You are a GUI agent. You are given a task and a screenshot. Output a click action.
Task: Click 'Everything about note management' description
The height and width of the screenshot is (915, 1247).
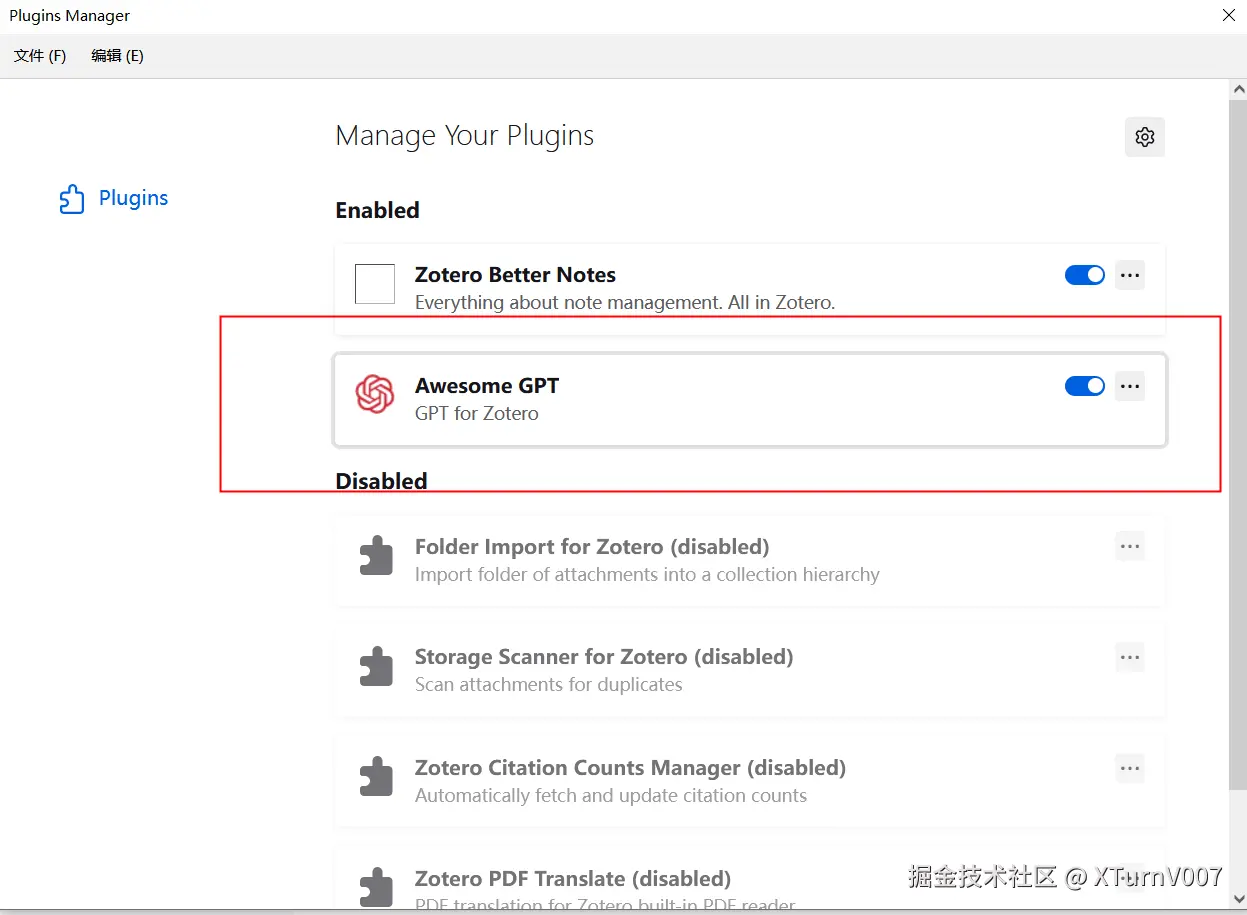click(x=625, y=302)
